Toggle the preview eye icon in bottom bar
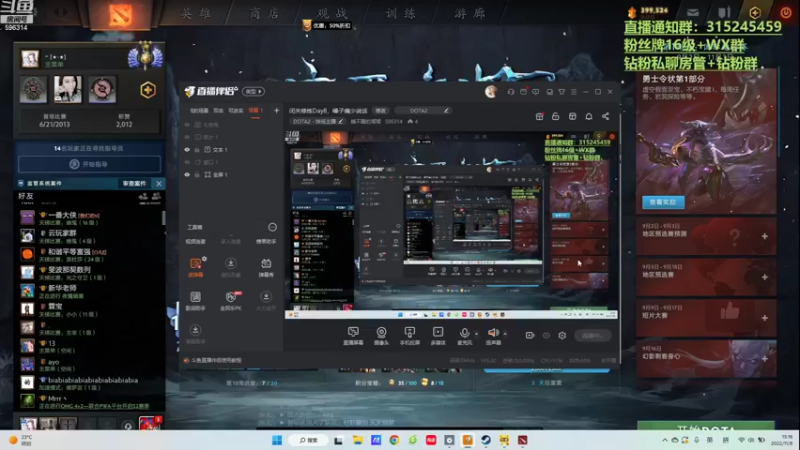The height and width of the screenshot is (450, 800). pos(546,335)
